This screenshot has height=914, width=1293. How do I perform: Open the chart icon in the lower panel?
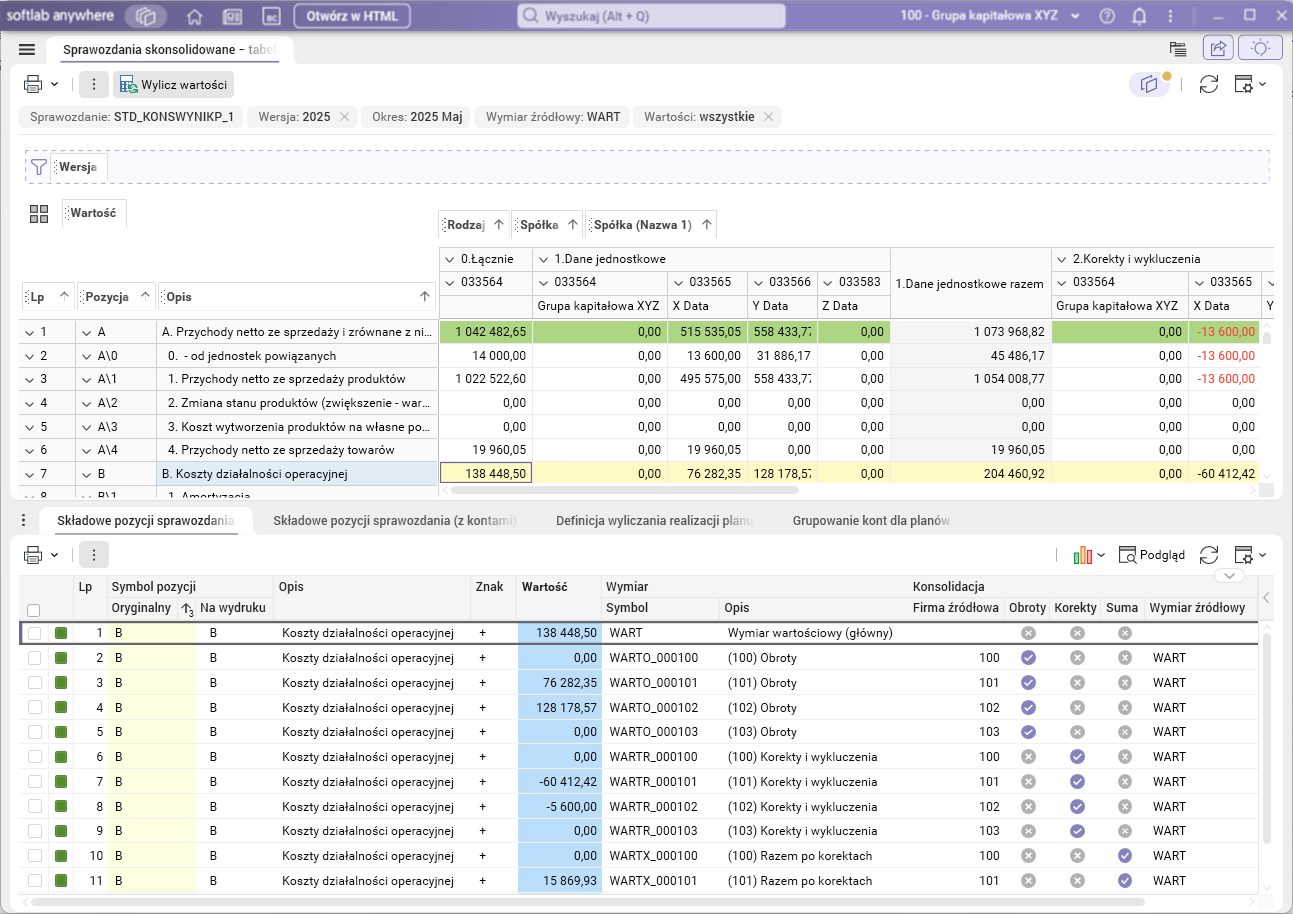point(1082,554)
